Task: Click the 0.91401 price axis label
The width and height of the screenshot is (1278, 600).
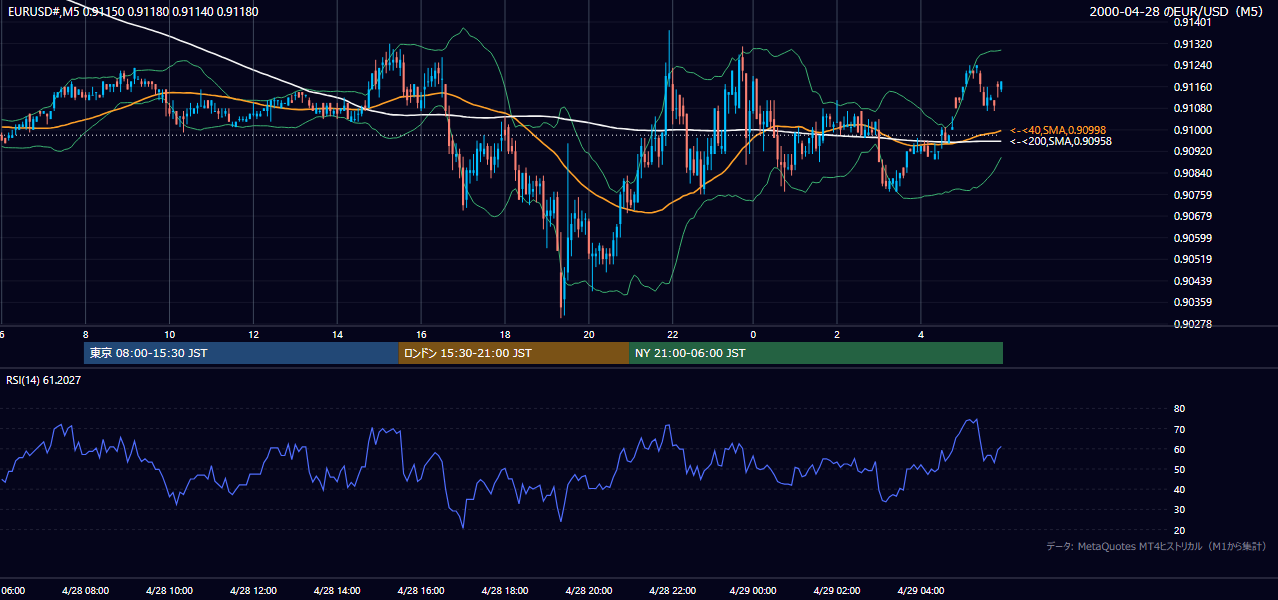Action: pyautogui.click(x=1192, y=23)
